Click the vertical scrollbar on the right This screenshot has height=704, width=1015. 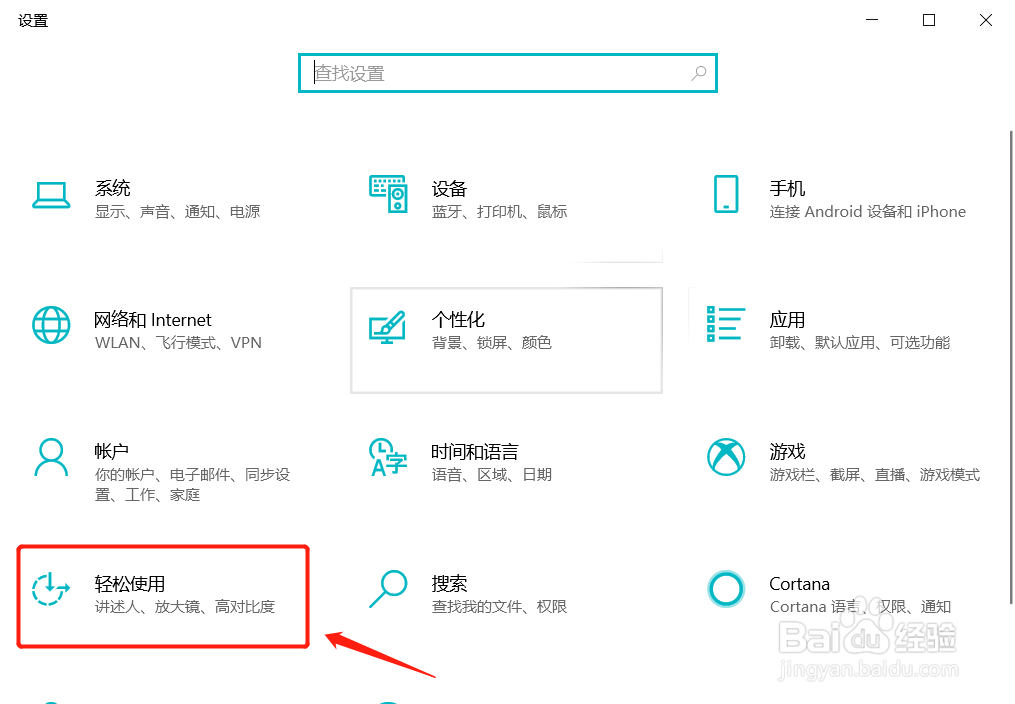[1010, 368]
